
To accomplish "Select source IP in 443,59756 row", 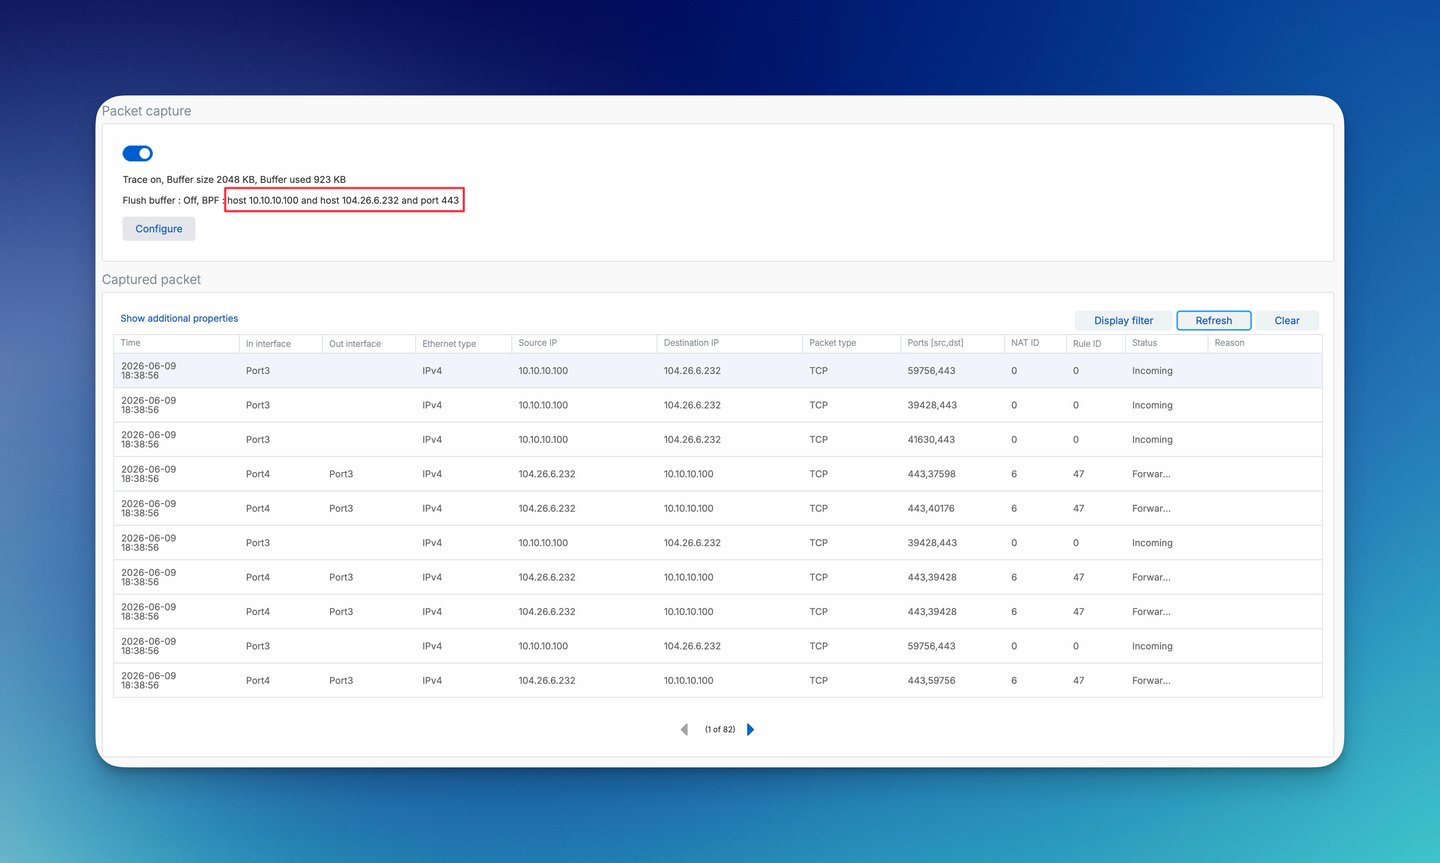I will [547, 681].
